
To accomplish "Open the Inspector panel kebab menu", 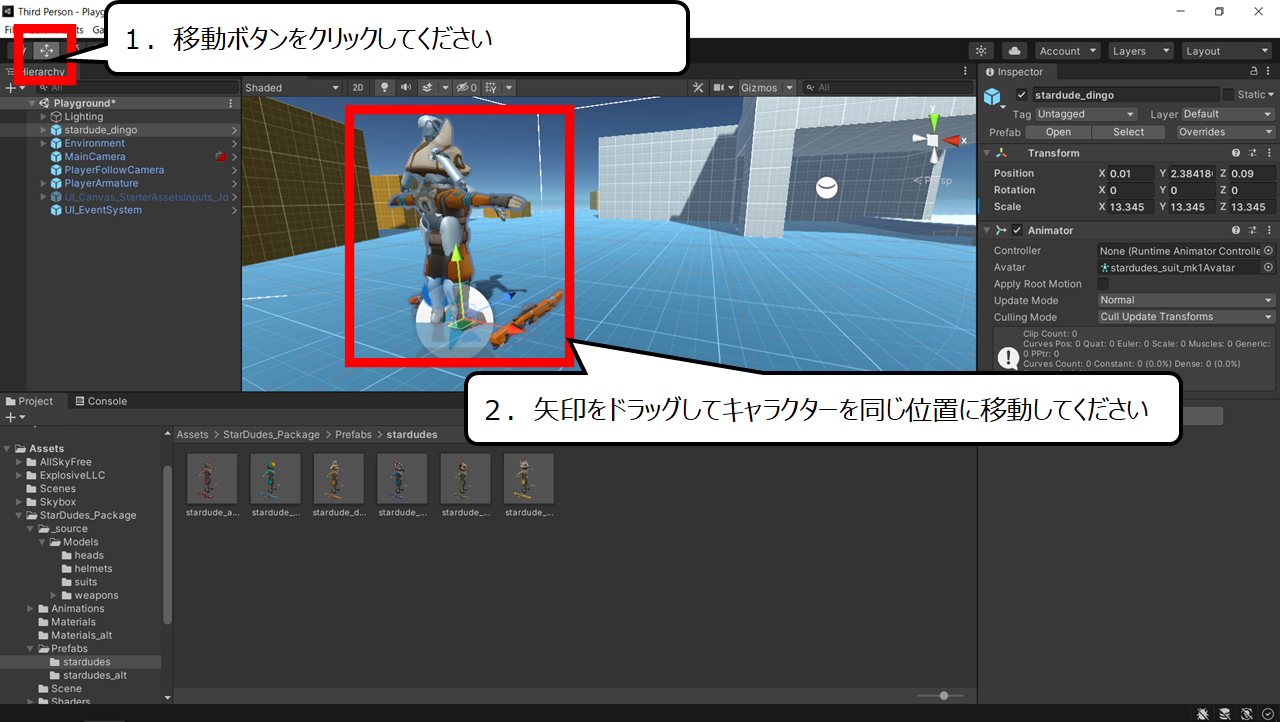I will point(1269,72).
